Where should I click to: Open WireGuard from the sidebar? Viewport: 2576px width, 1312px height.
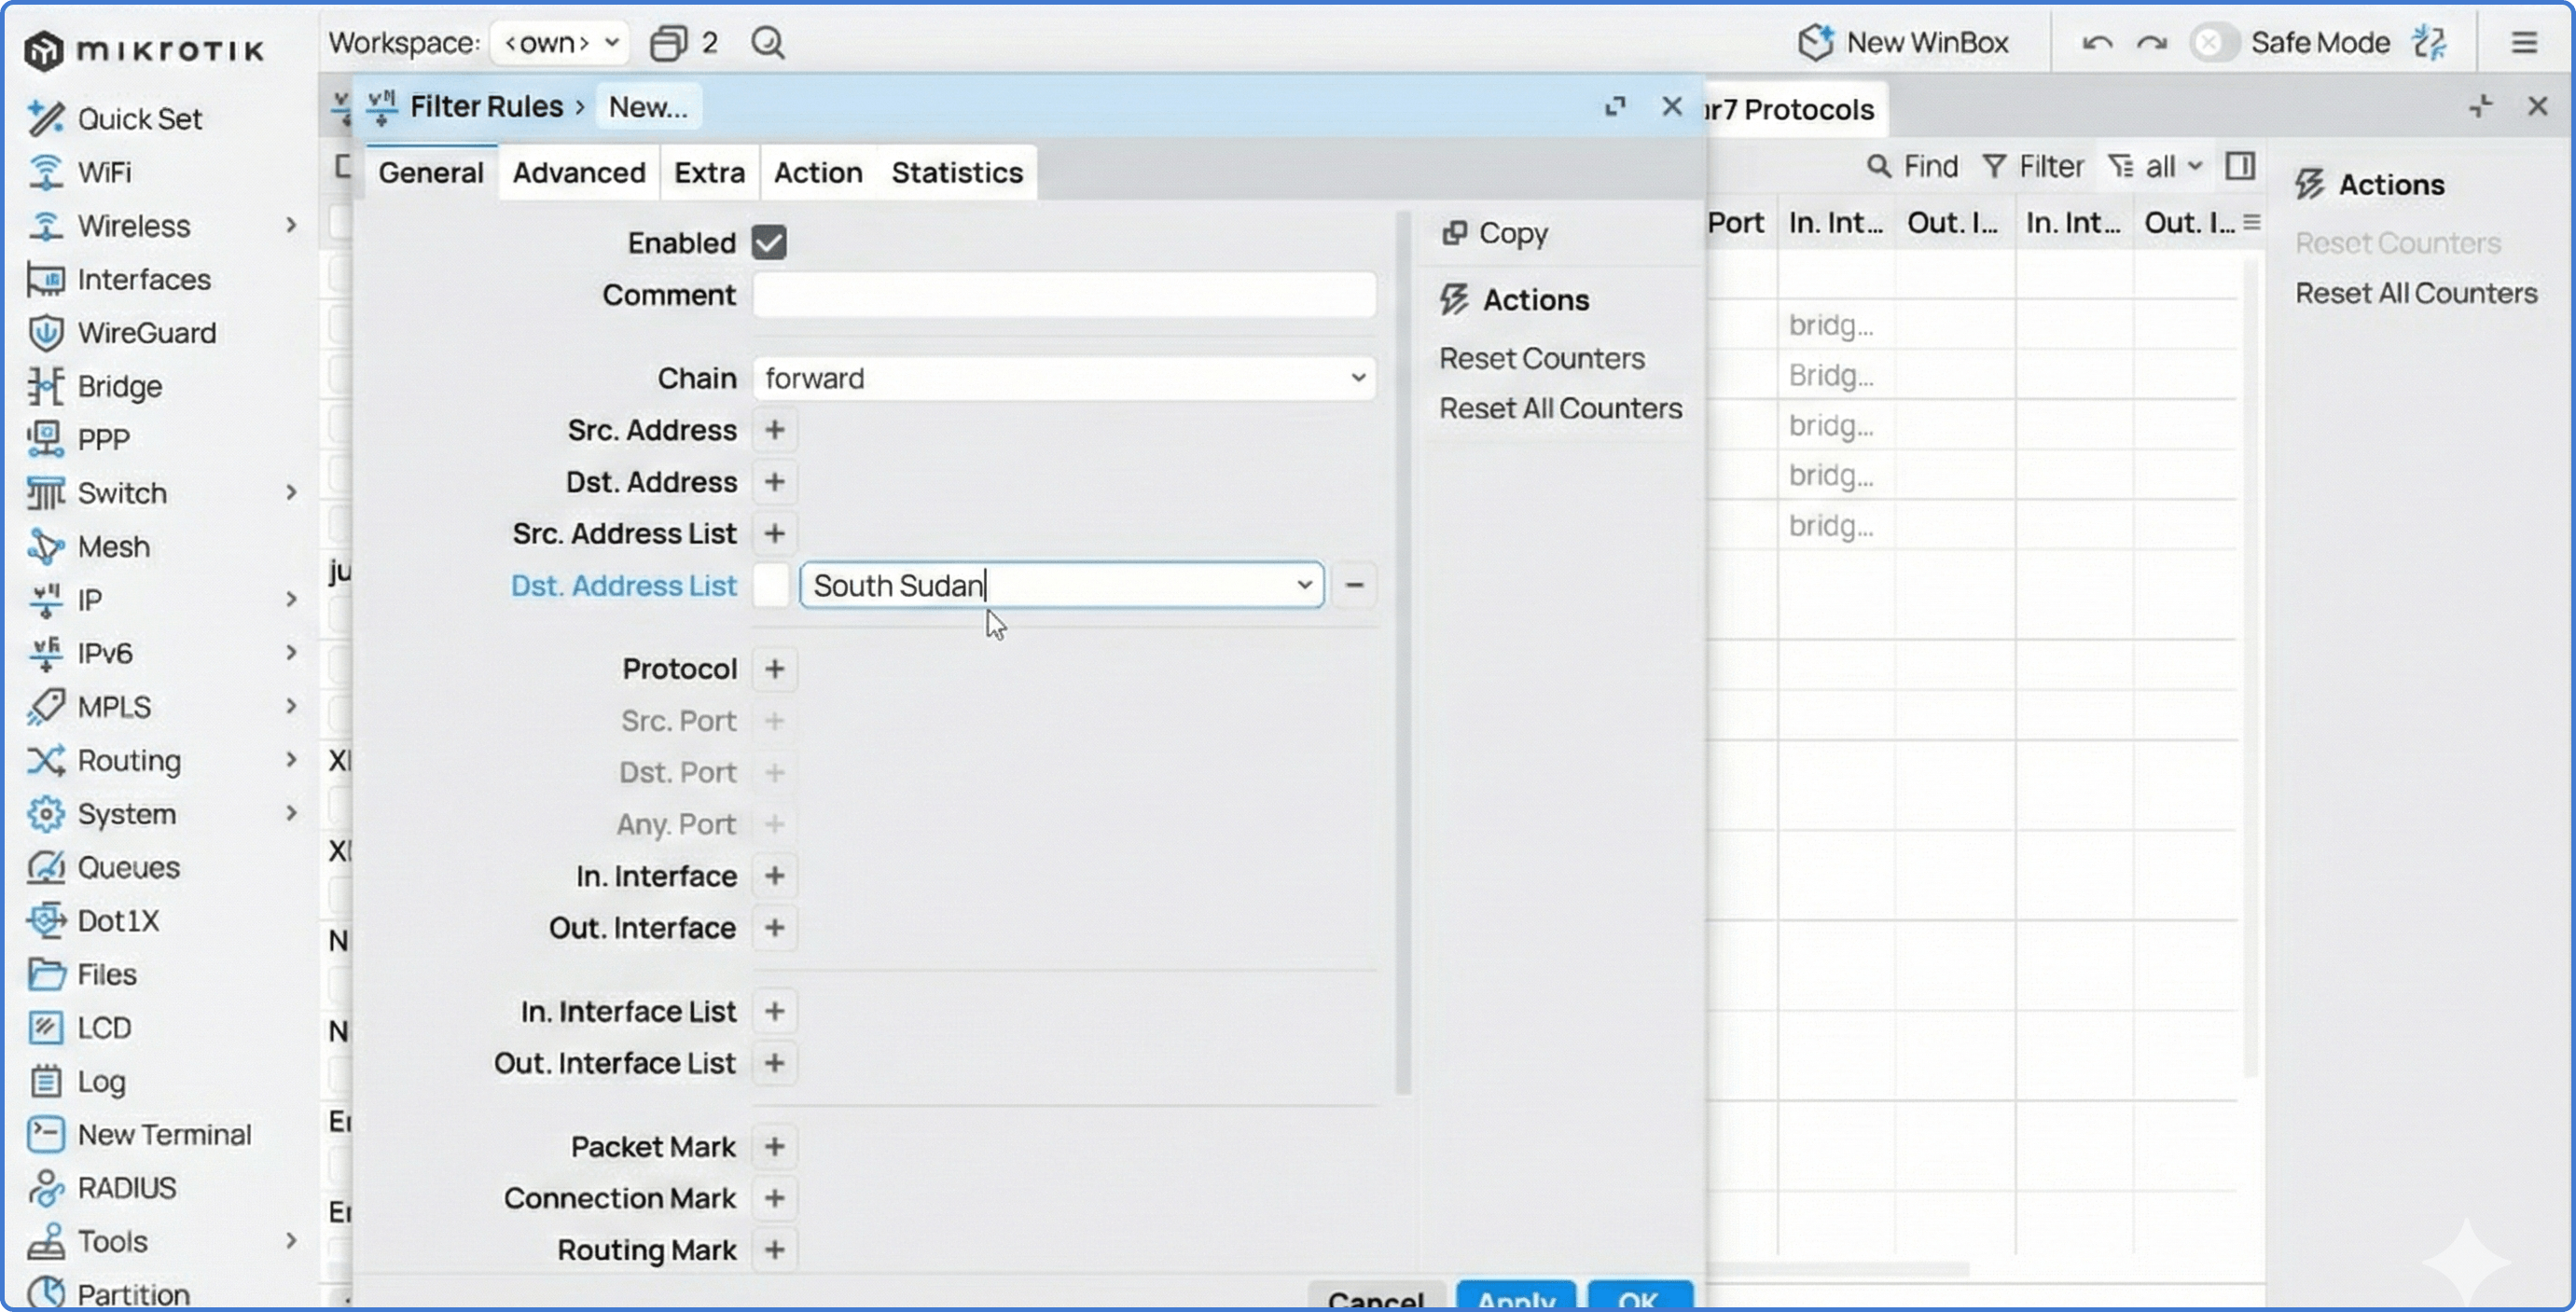tap(146, 333)
